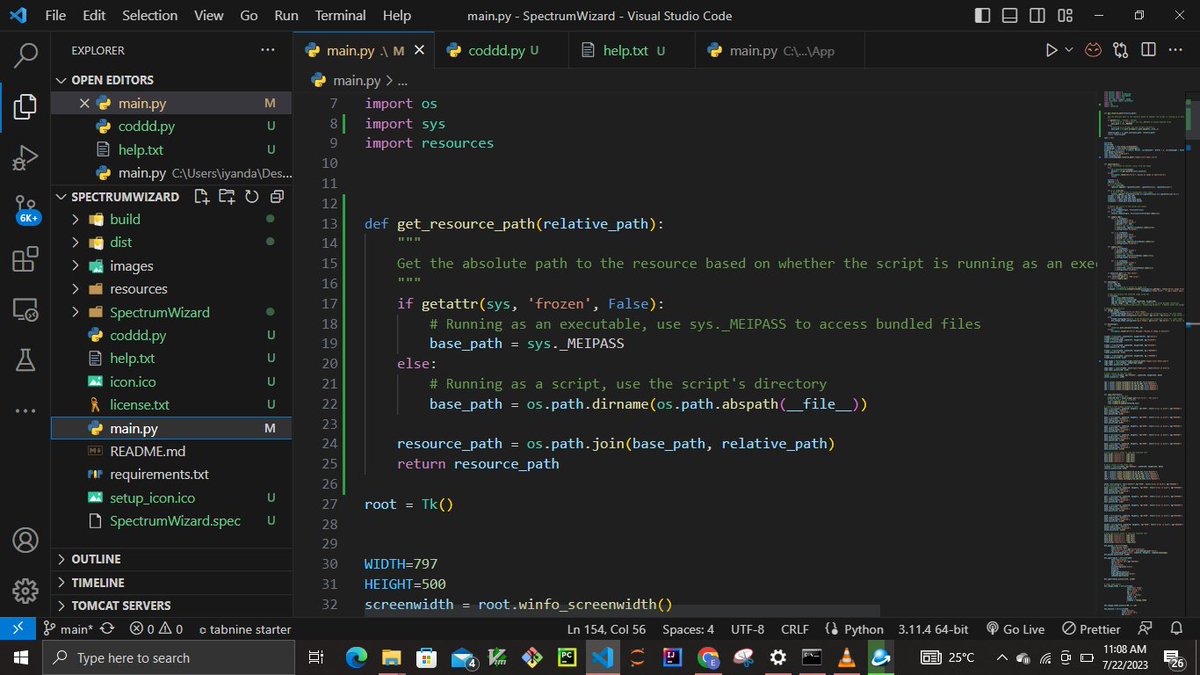
Task: Toggle the primary side bar
Action: (983, 16)
